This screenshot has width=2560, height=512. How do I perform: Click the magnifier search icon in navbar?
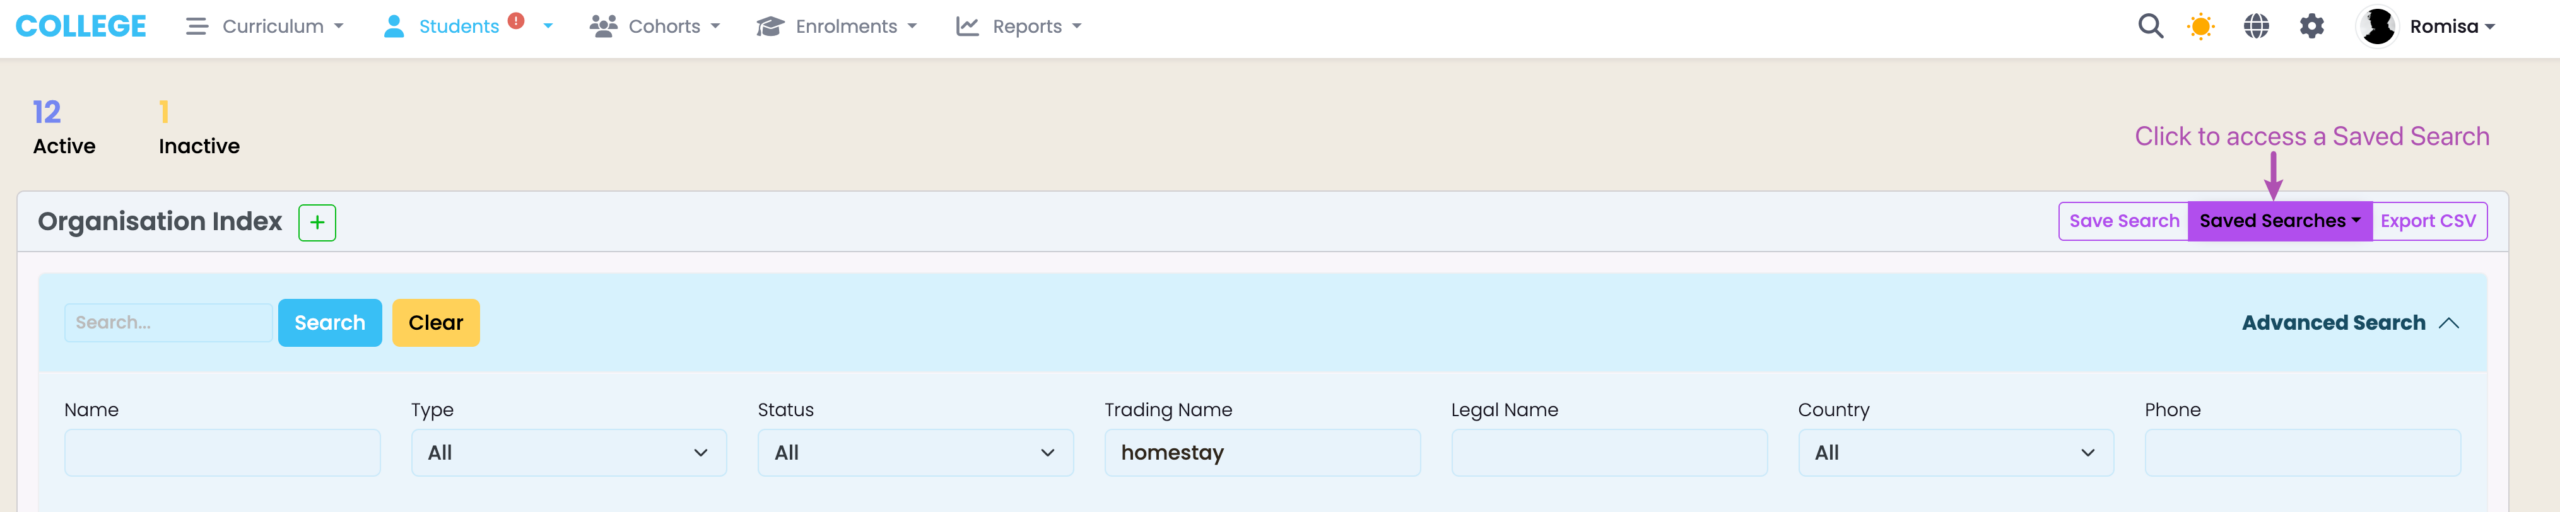pyautogui.click(x=2150, y=26)
